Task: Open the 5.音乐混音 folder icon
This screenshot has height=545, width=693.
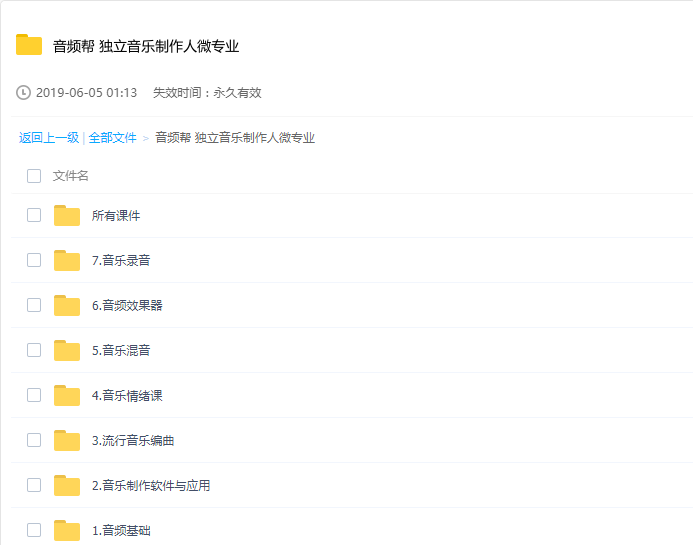Action: [x=67, y=351]
